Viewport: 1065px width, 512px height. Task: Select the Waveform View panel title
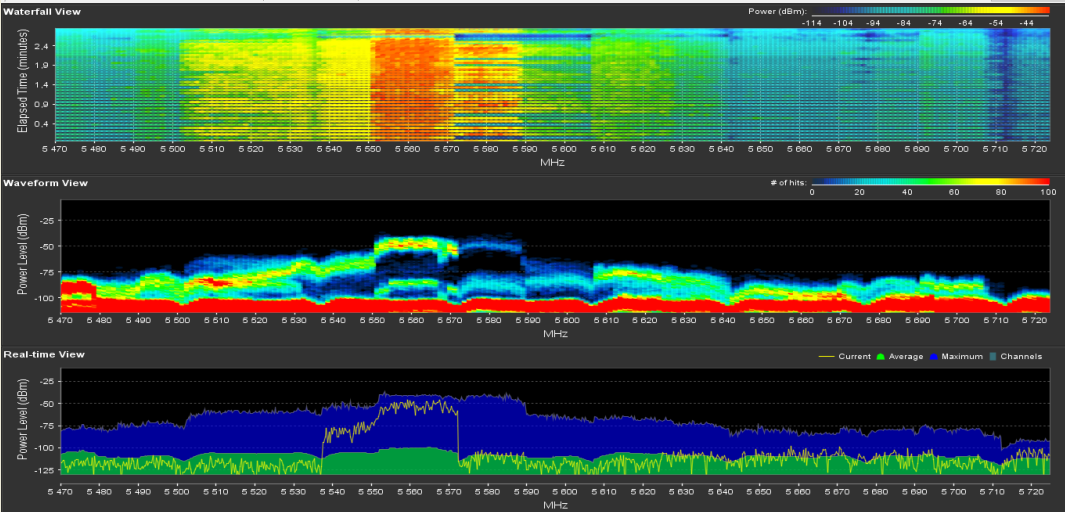point(45,183)
